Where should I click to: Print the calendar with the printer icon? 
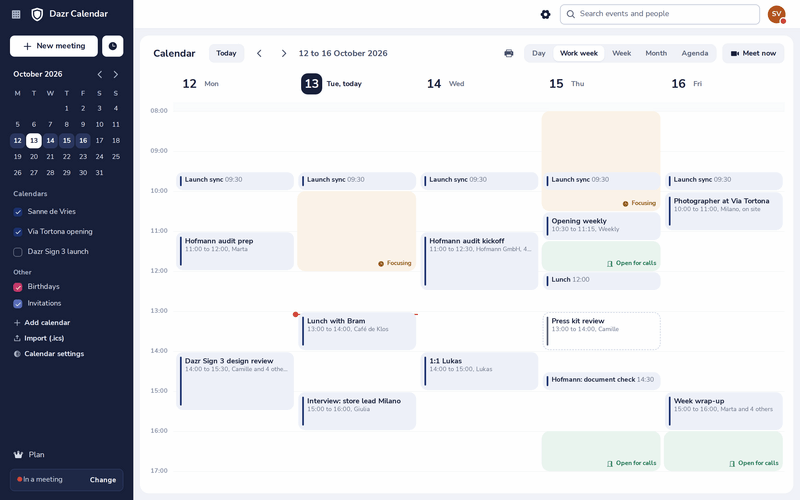pyautogui.click(x=509, y=54)
